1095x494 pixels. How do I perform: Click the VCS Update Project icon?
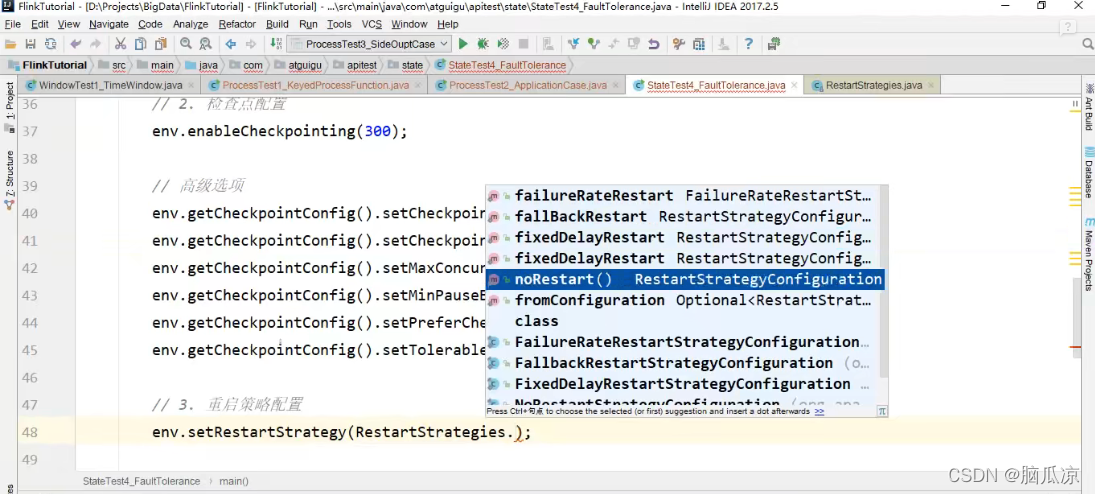(x=573, y=44)
